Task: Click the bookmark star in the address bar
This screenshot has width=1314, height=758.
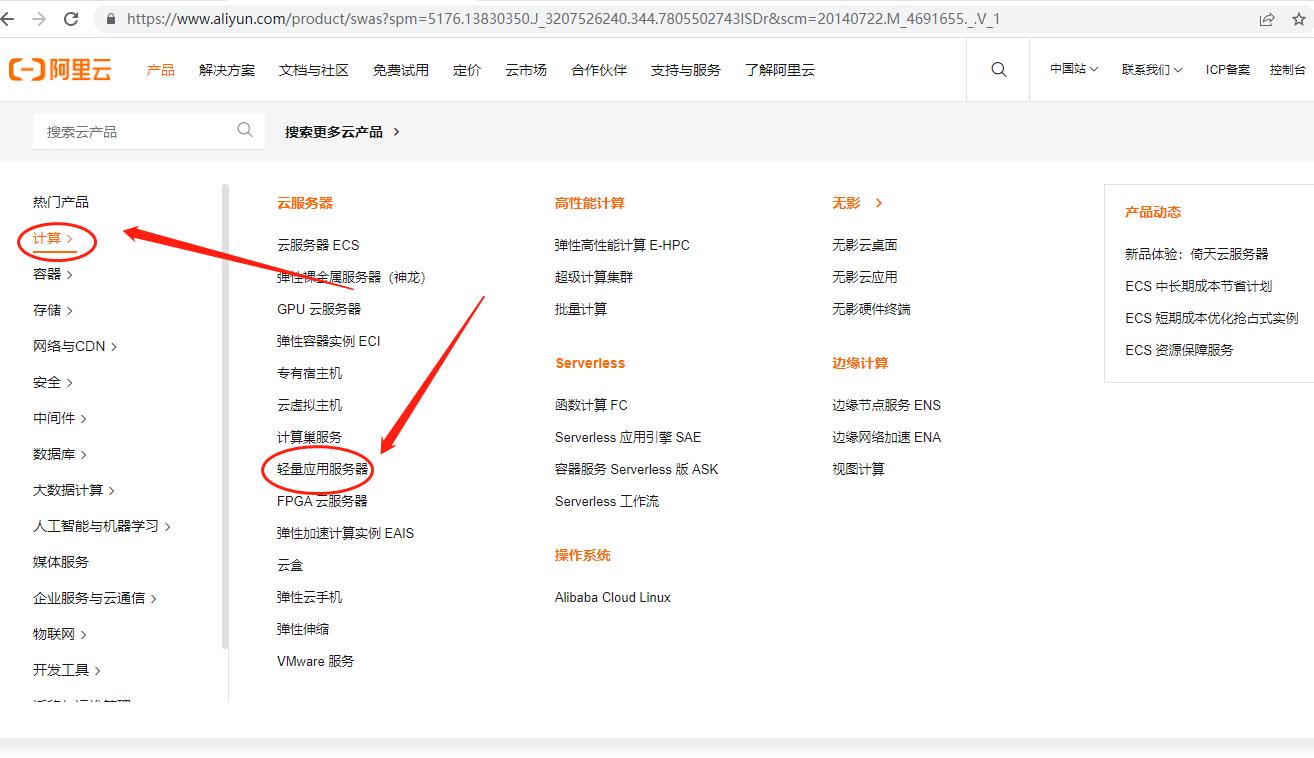Action: coord(1299,17)
